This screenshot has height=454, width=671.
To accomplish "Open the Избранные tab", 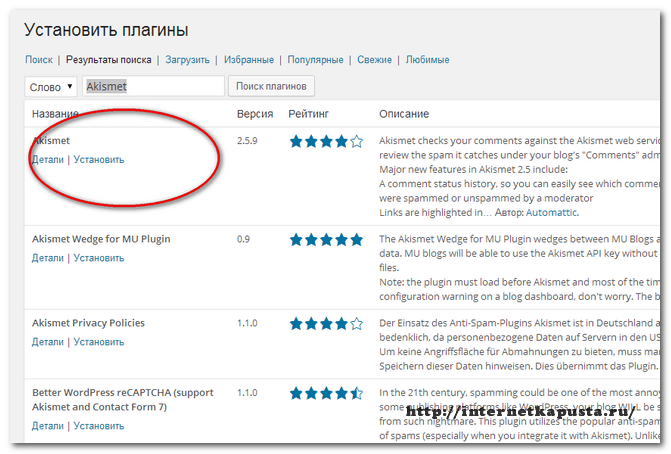I will [249, 60].
